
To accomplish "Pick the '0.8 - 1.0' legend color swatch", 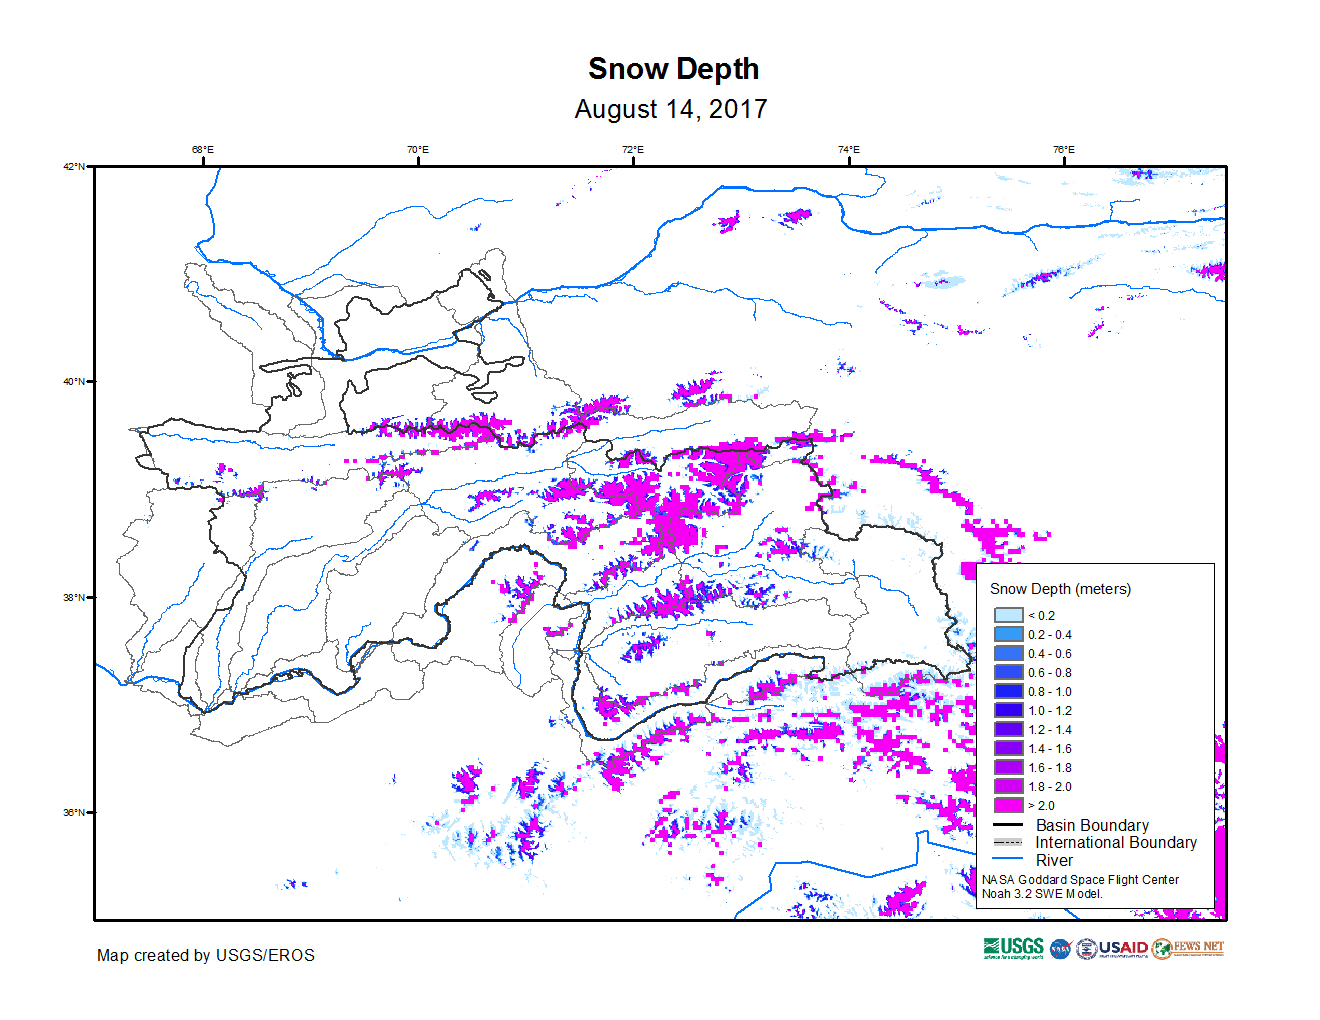I will [x=1008, y=691].
